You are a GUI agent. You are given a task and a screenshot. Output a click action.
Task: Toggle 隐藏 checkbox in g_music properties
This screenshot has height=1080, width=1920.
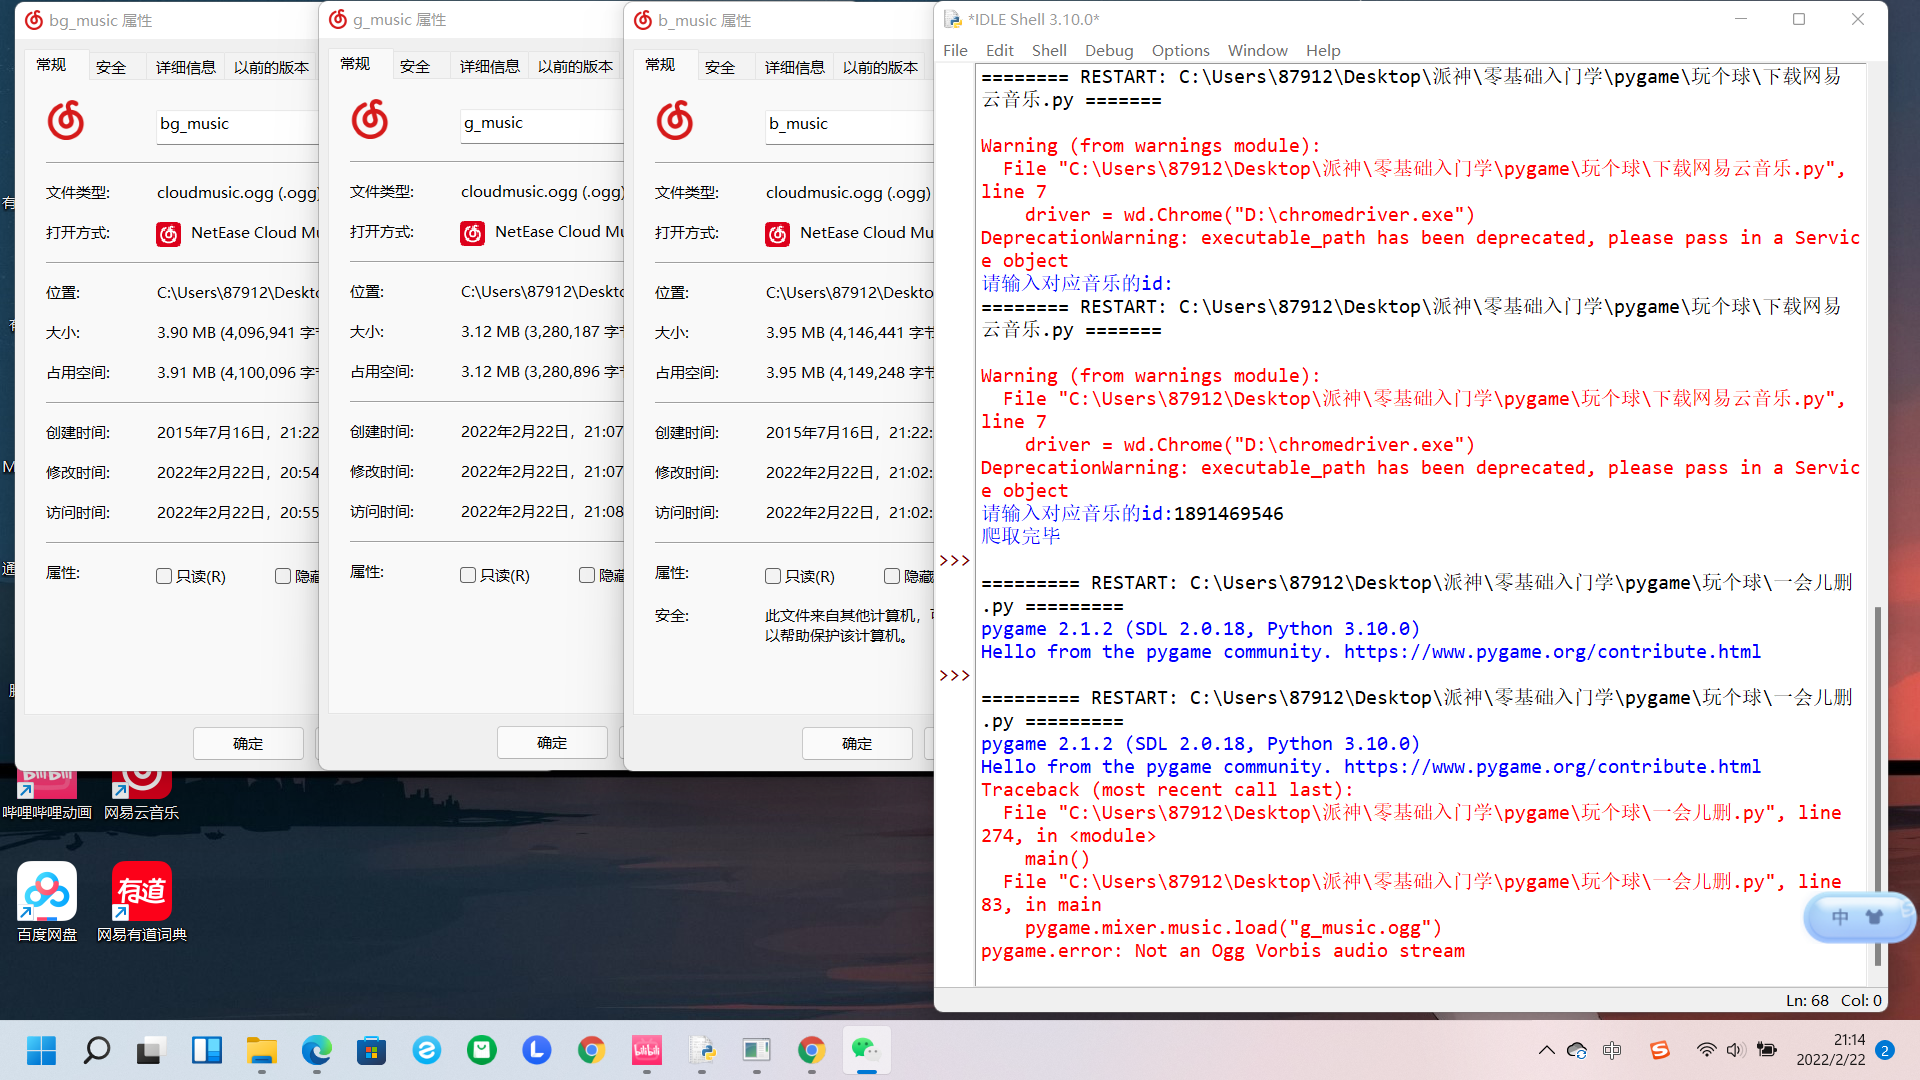587,575
